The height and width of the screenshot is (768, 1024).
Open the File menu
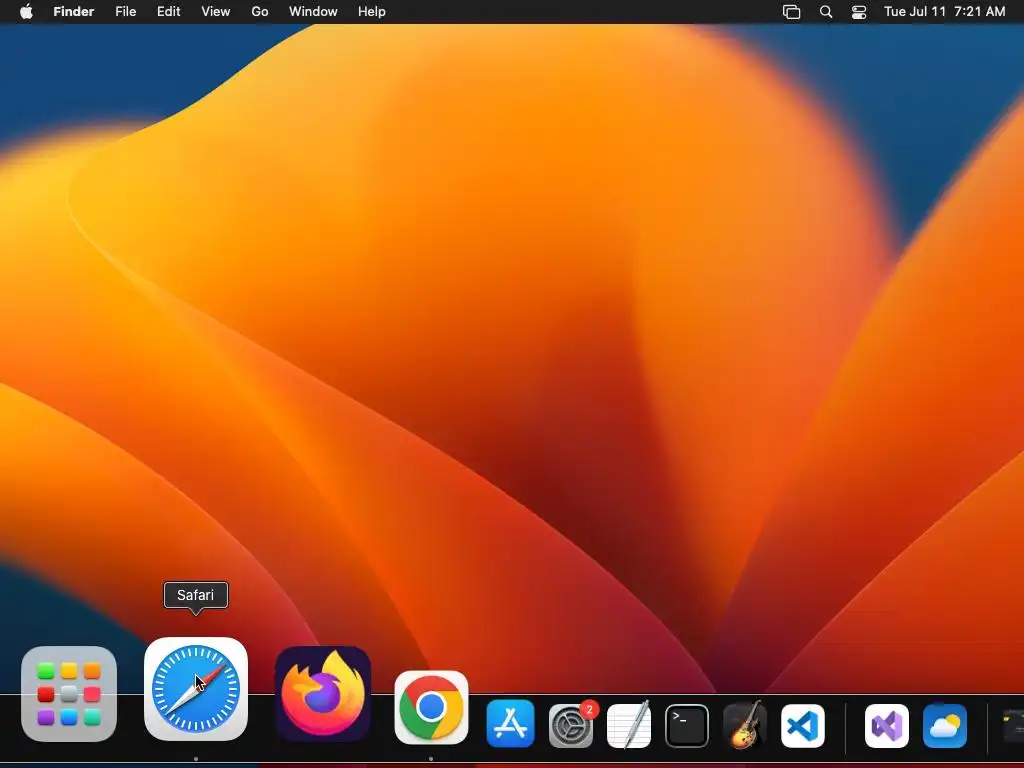[125, 12]
